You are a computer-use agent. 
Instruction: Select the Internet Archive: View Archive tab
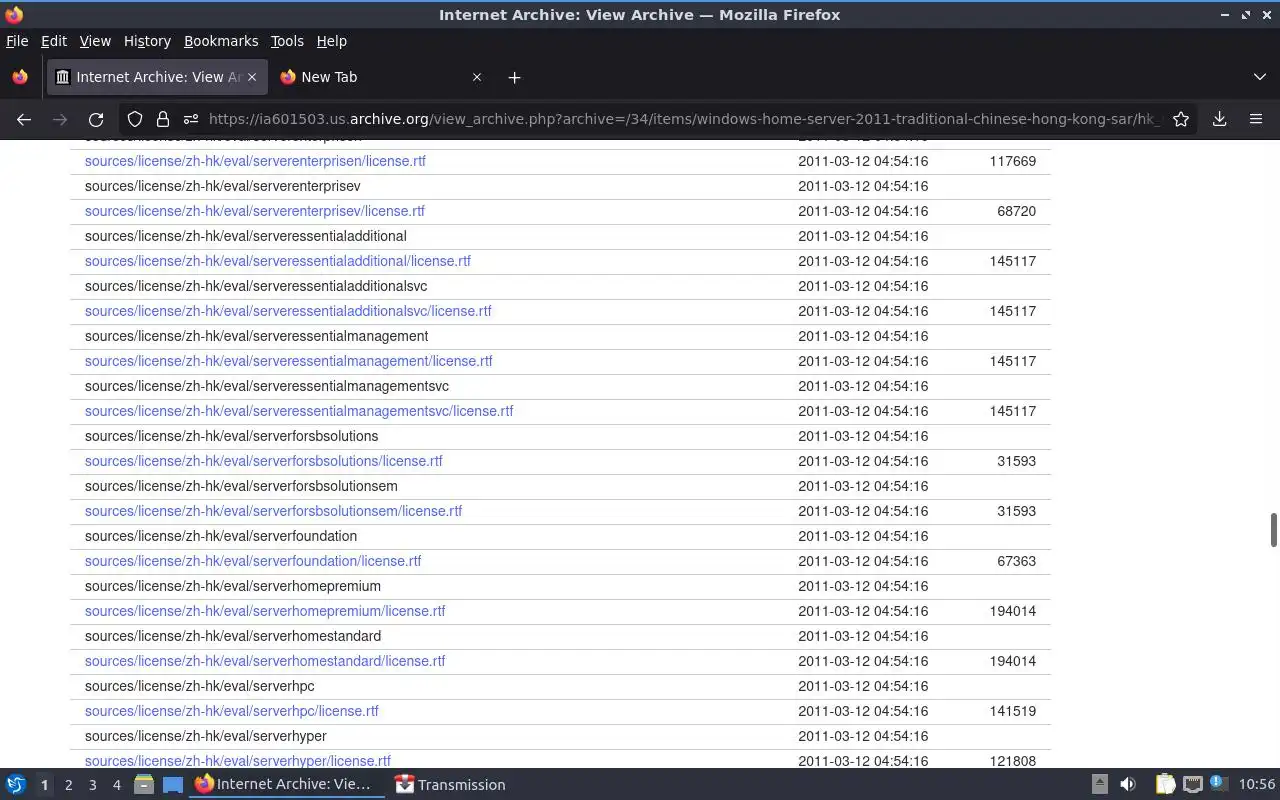[156, 77]
